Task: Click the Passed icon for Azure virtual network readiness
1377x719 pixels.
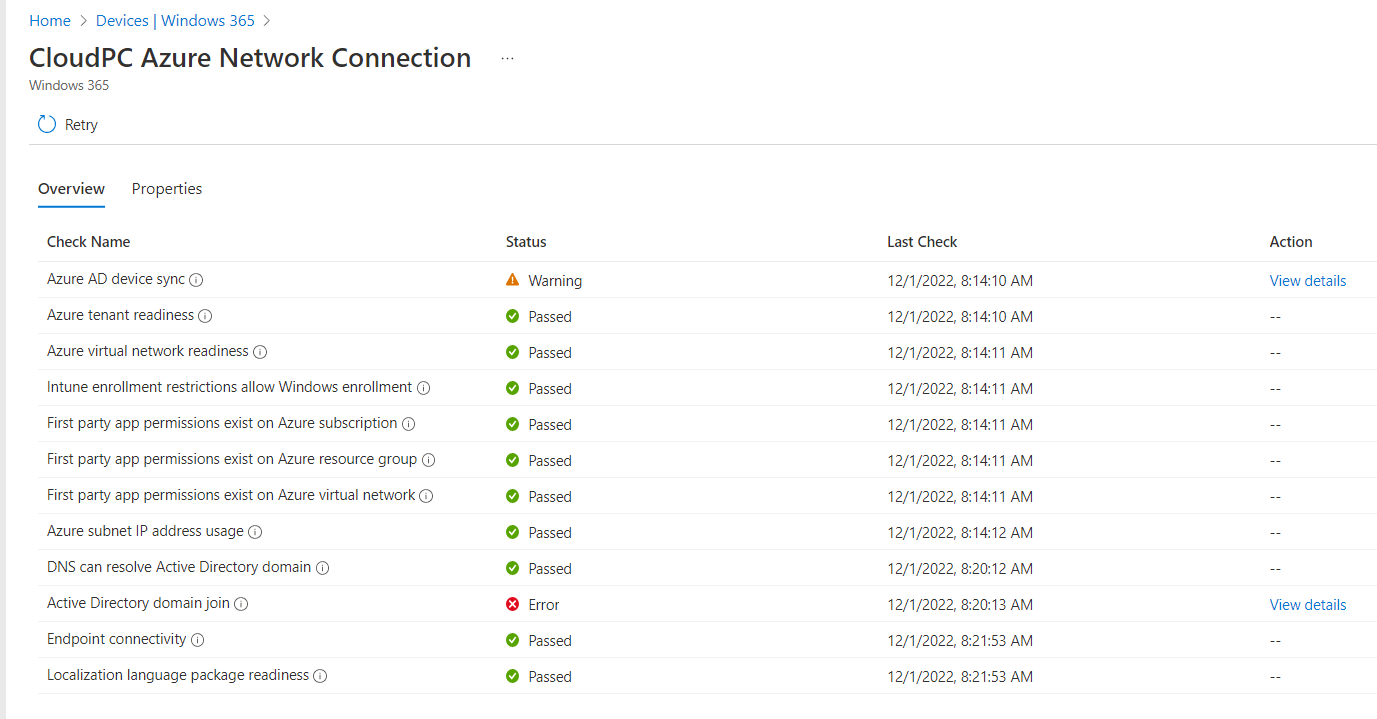Action: pos(511,352)
